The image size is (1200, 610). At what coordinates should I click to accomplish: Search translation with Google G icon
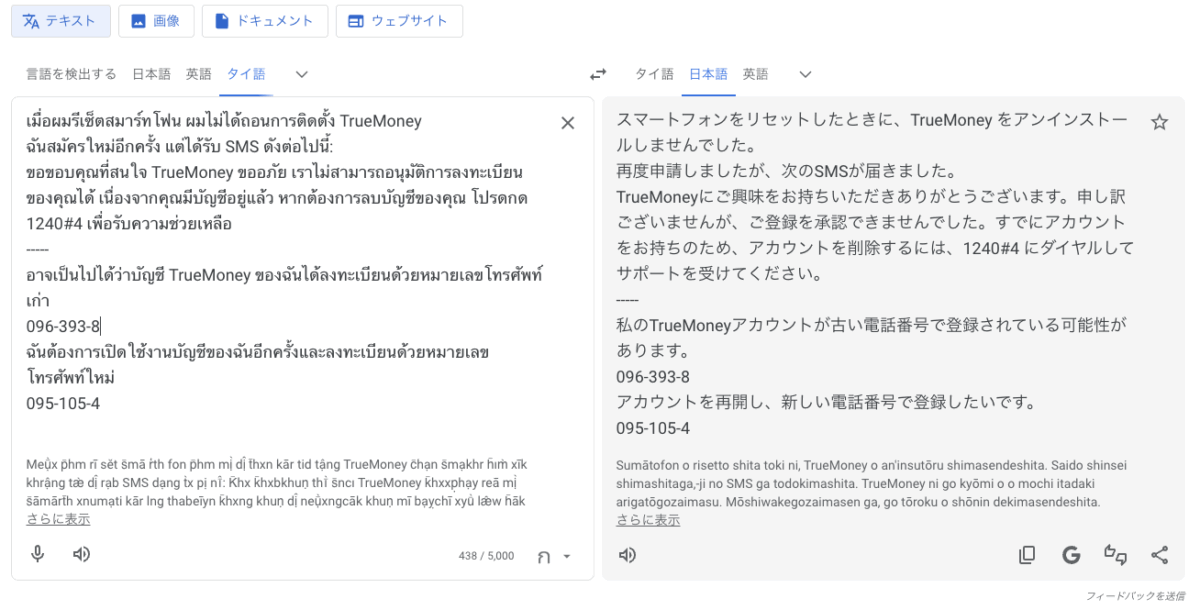click(x=1071, y=555)
